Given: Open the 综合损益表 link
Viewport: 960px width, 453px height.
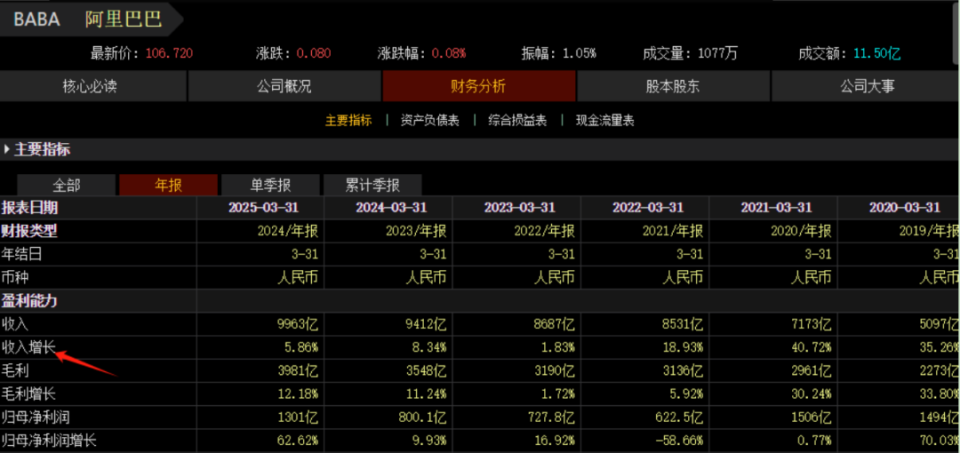Looking at the screenshot, I should click(x=517, y=121).
